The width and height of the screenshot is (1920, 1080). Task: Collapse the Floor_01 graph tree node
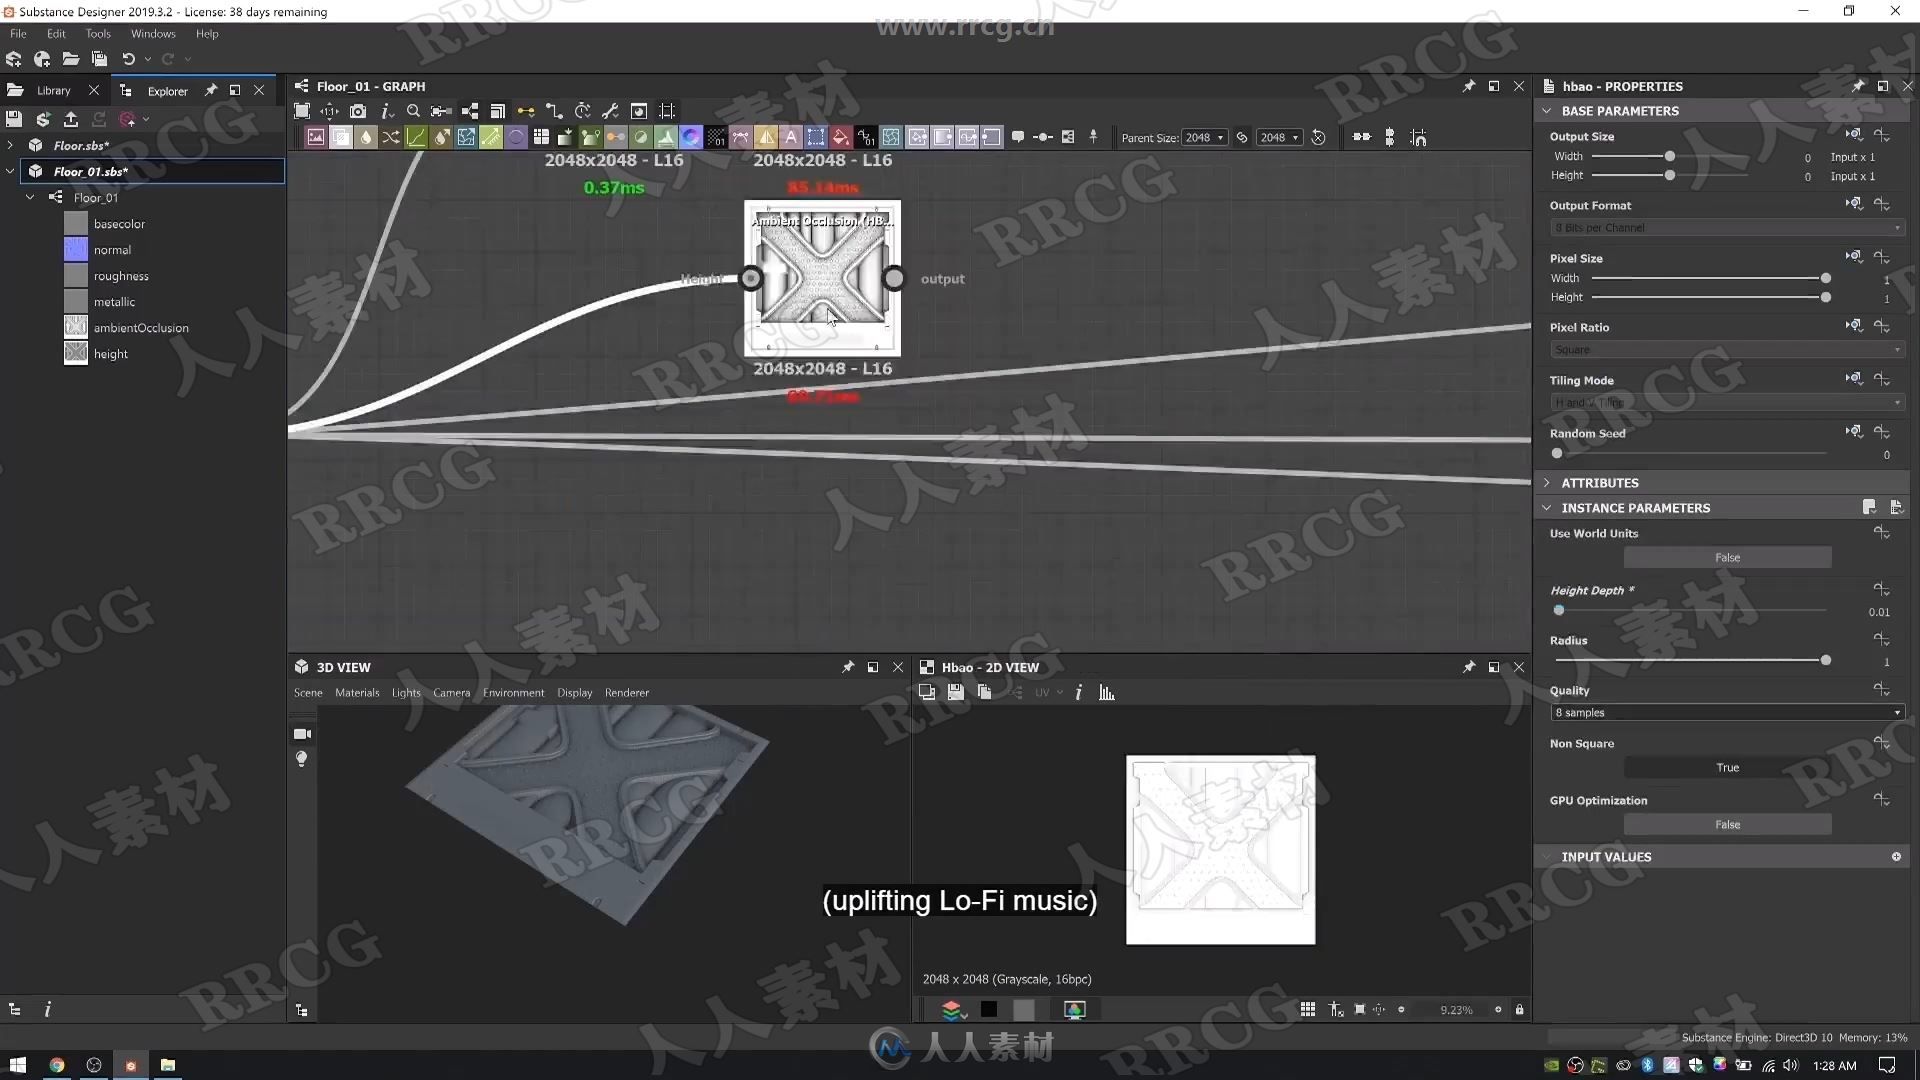30,198
